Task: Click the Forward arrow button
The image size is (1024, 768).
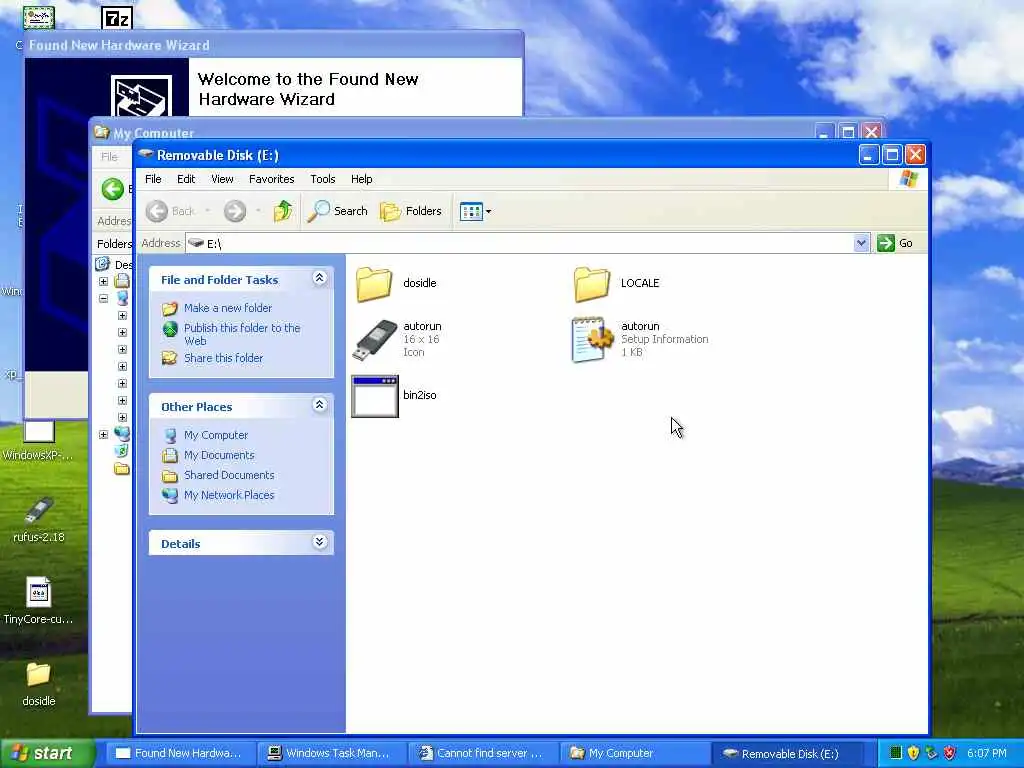Action: click(x=235, y=211)
